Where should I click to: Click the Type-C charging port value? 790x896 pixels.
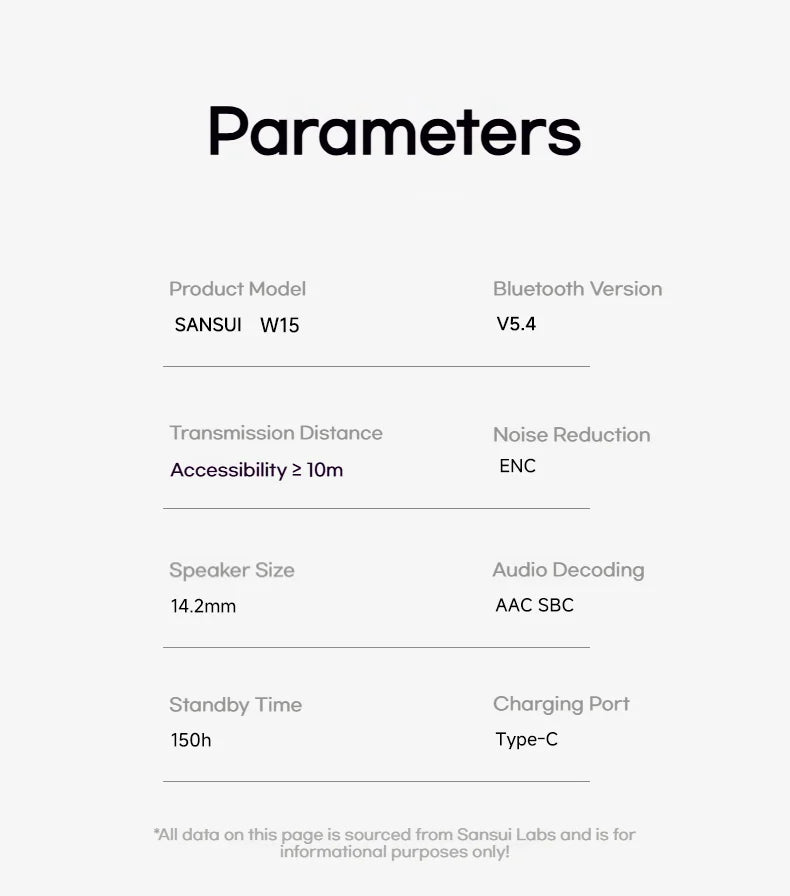tap(526, 739)
